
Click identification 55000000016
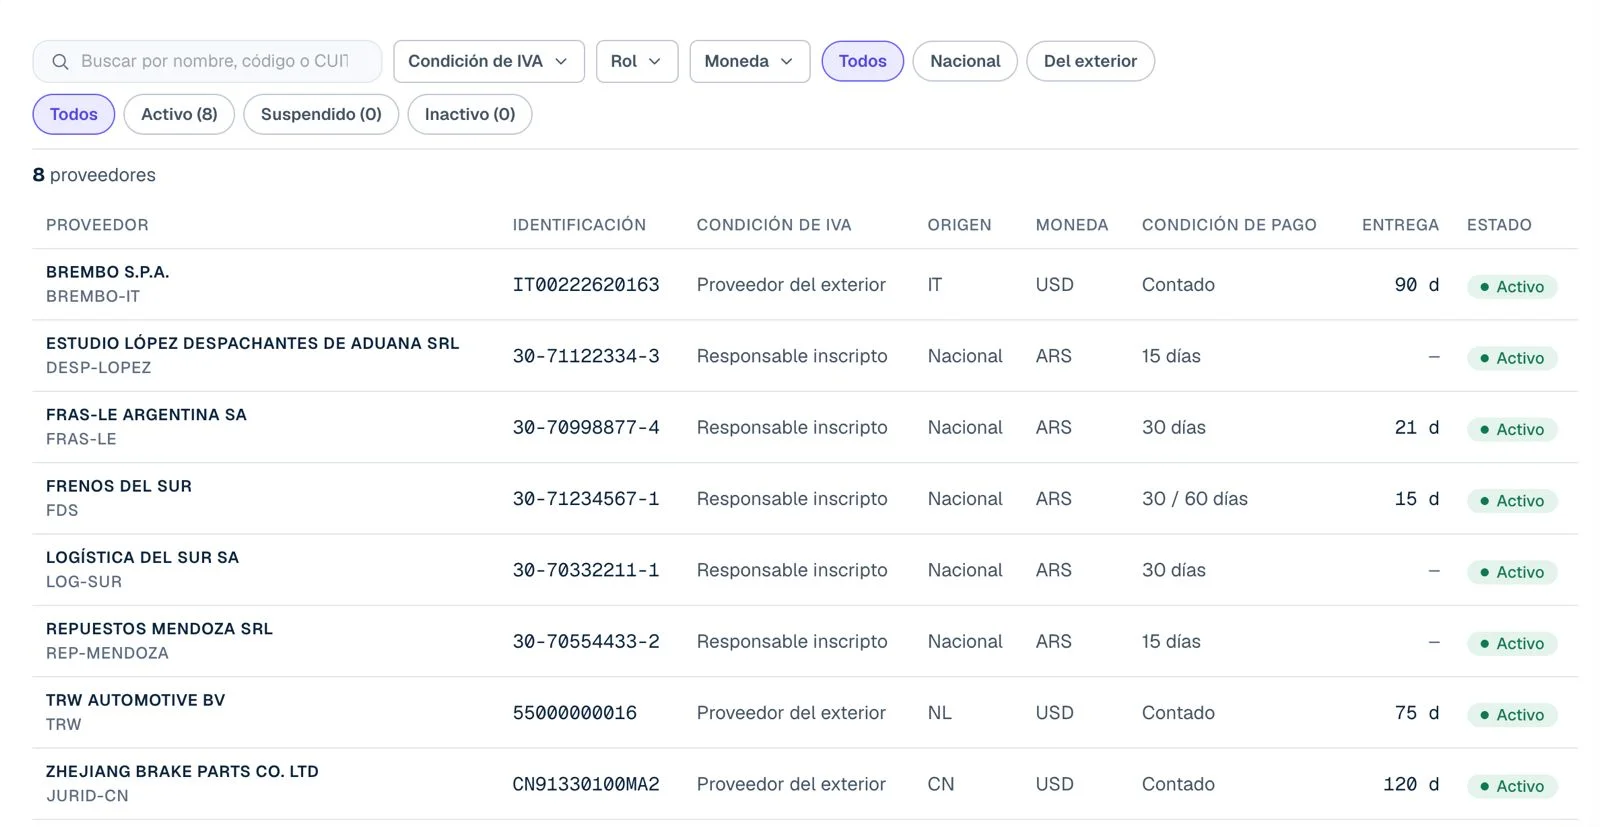[575, 713]
